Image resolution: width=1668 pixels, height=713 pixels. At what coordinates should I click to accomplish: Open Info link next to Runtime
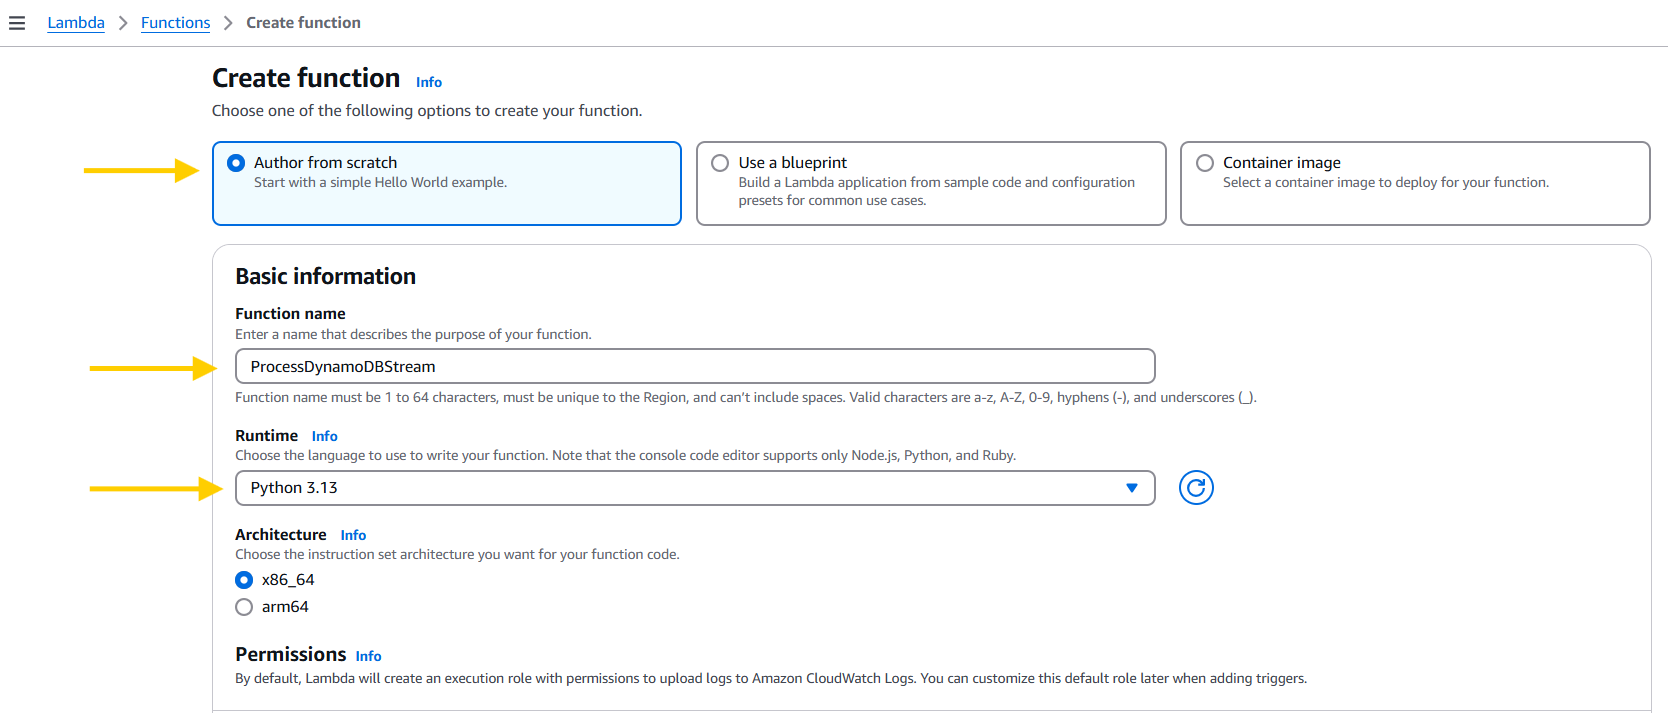tap(324, 436)
